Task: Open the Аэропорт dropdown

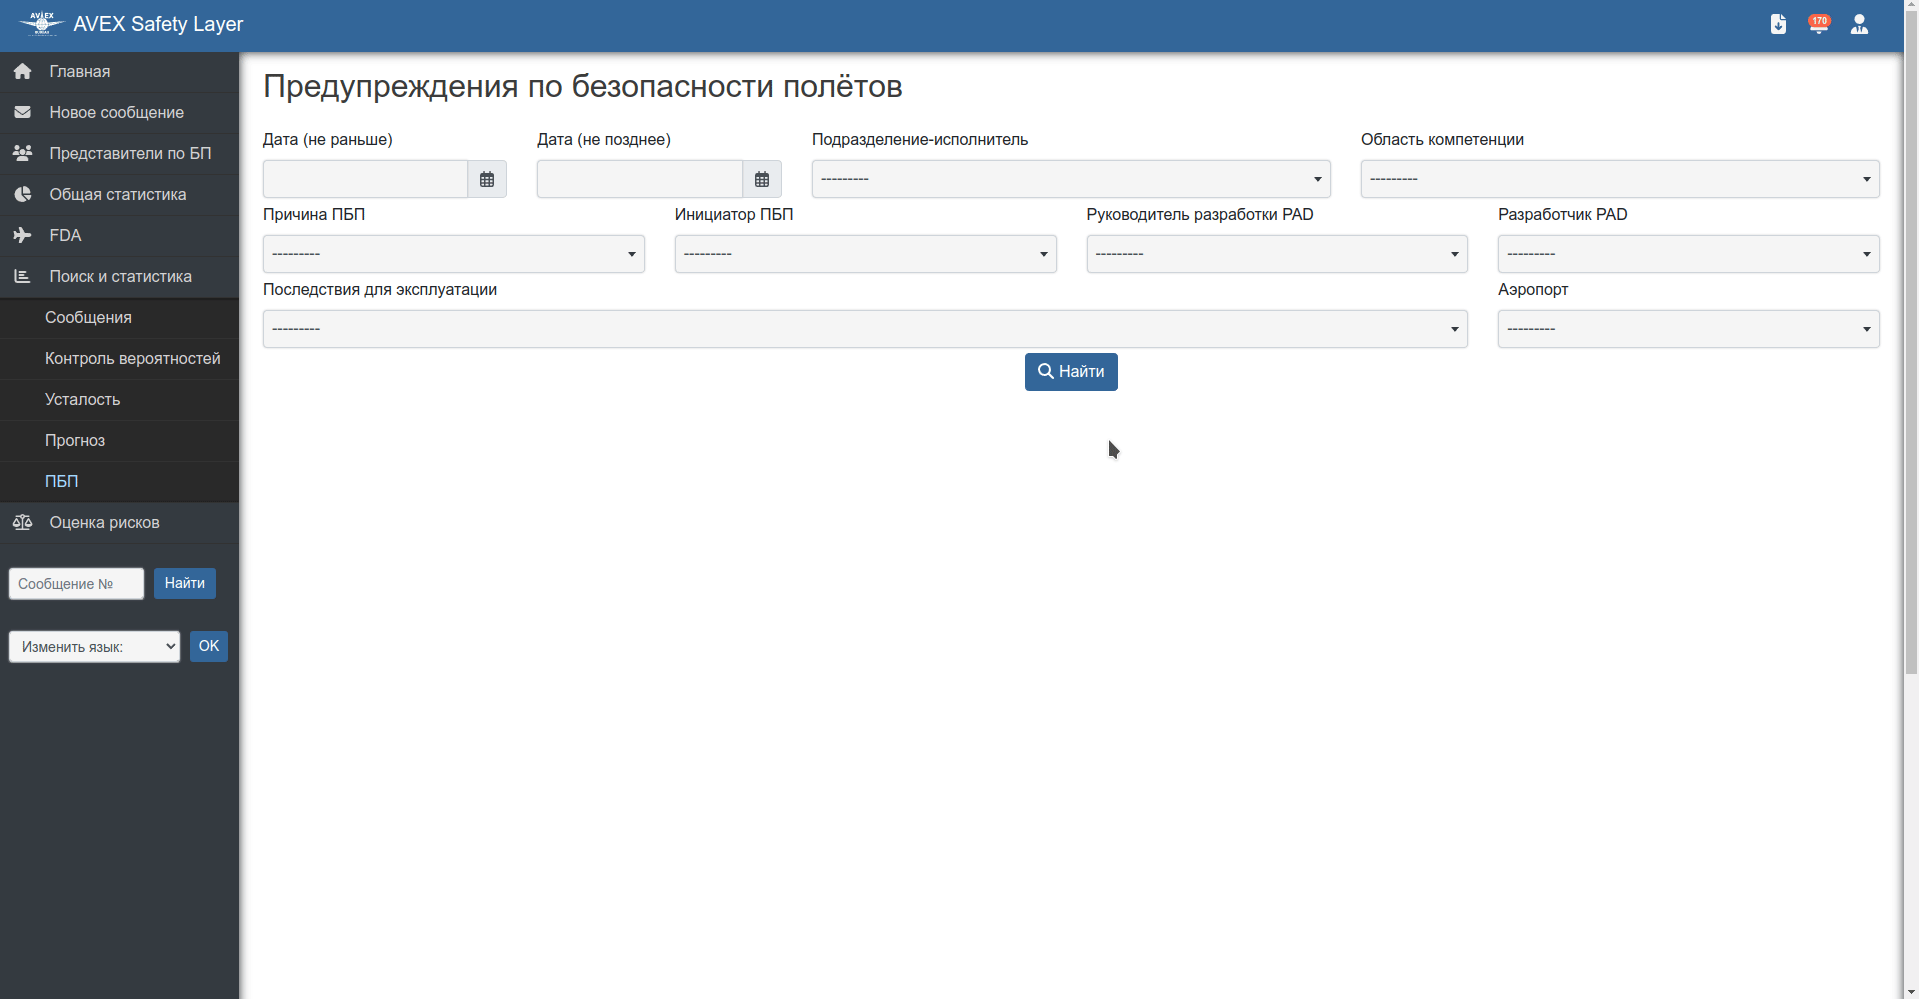Action: point(1687,328)
